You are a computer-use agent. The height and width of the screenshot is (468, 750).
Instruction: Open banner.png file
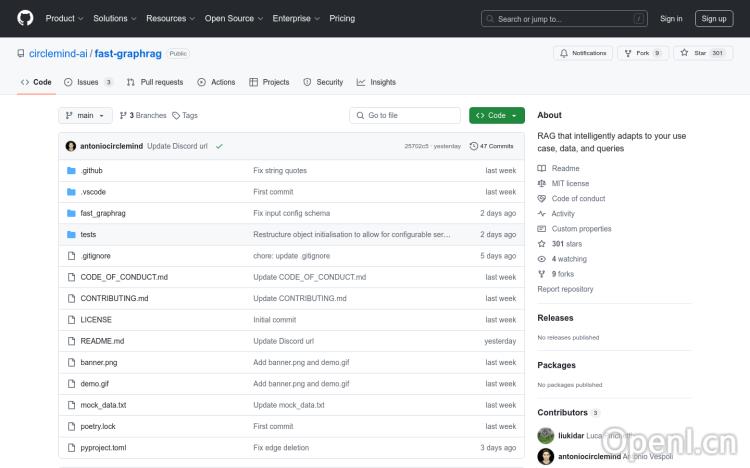[99, 362]
